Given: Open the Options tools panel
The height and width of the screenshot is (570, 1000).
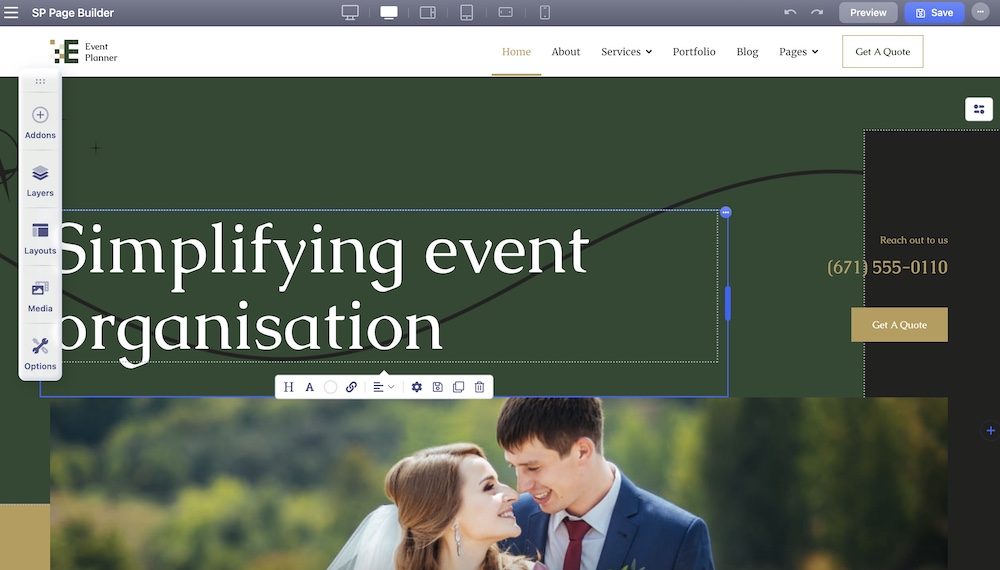Looking at the screenshot, I should pyautogui.click(x=40, y=353).
